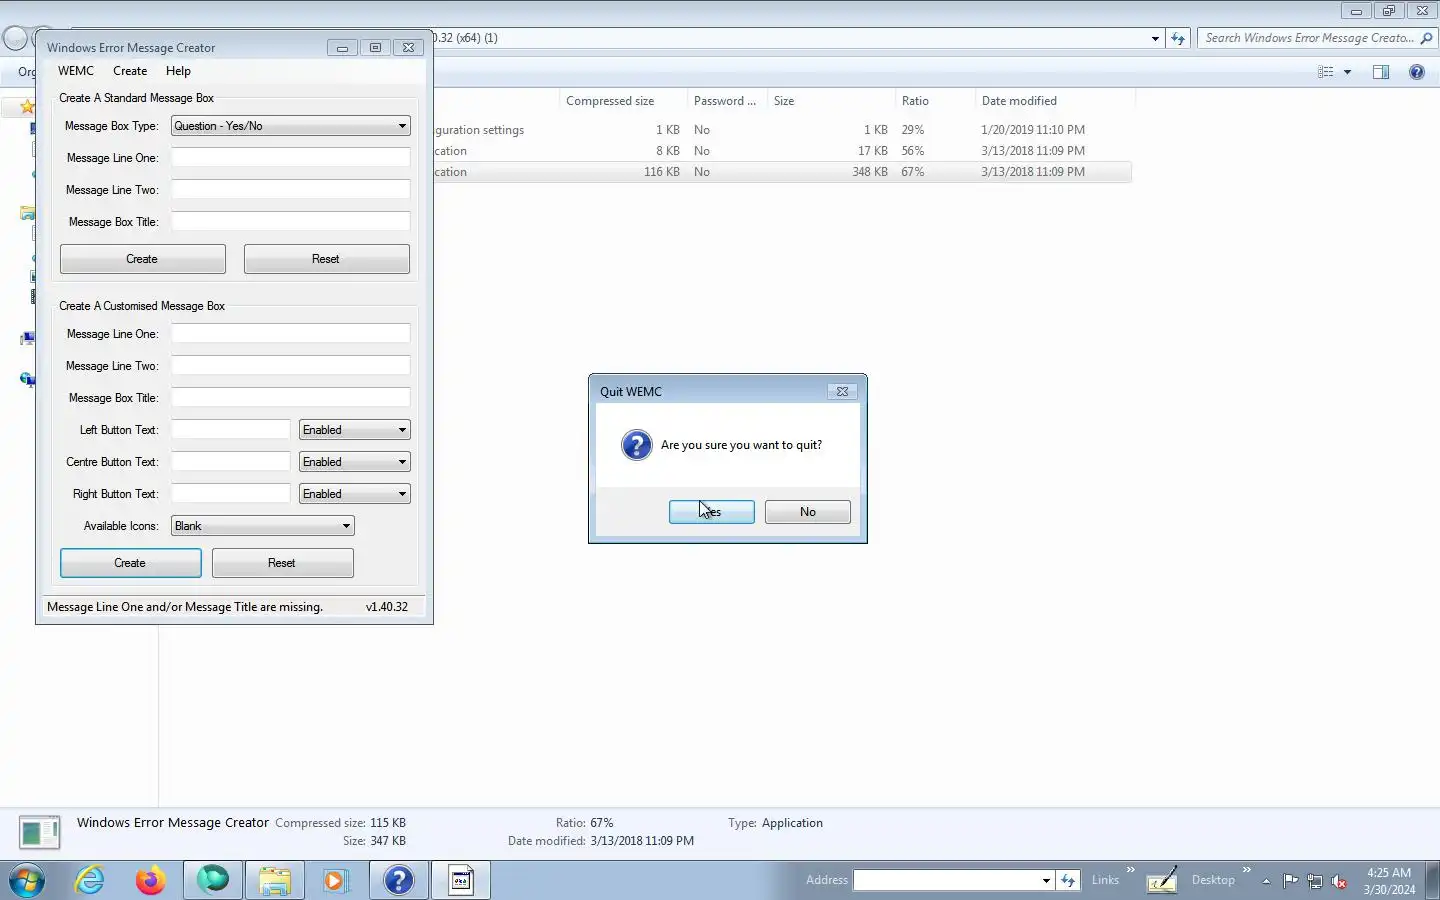This screenshot has width=1440, height=900.
Task: Click the application window taskbar icon
Action: (x=461, y=880)
